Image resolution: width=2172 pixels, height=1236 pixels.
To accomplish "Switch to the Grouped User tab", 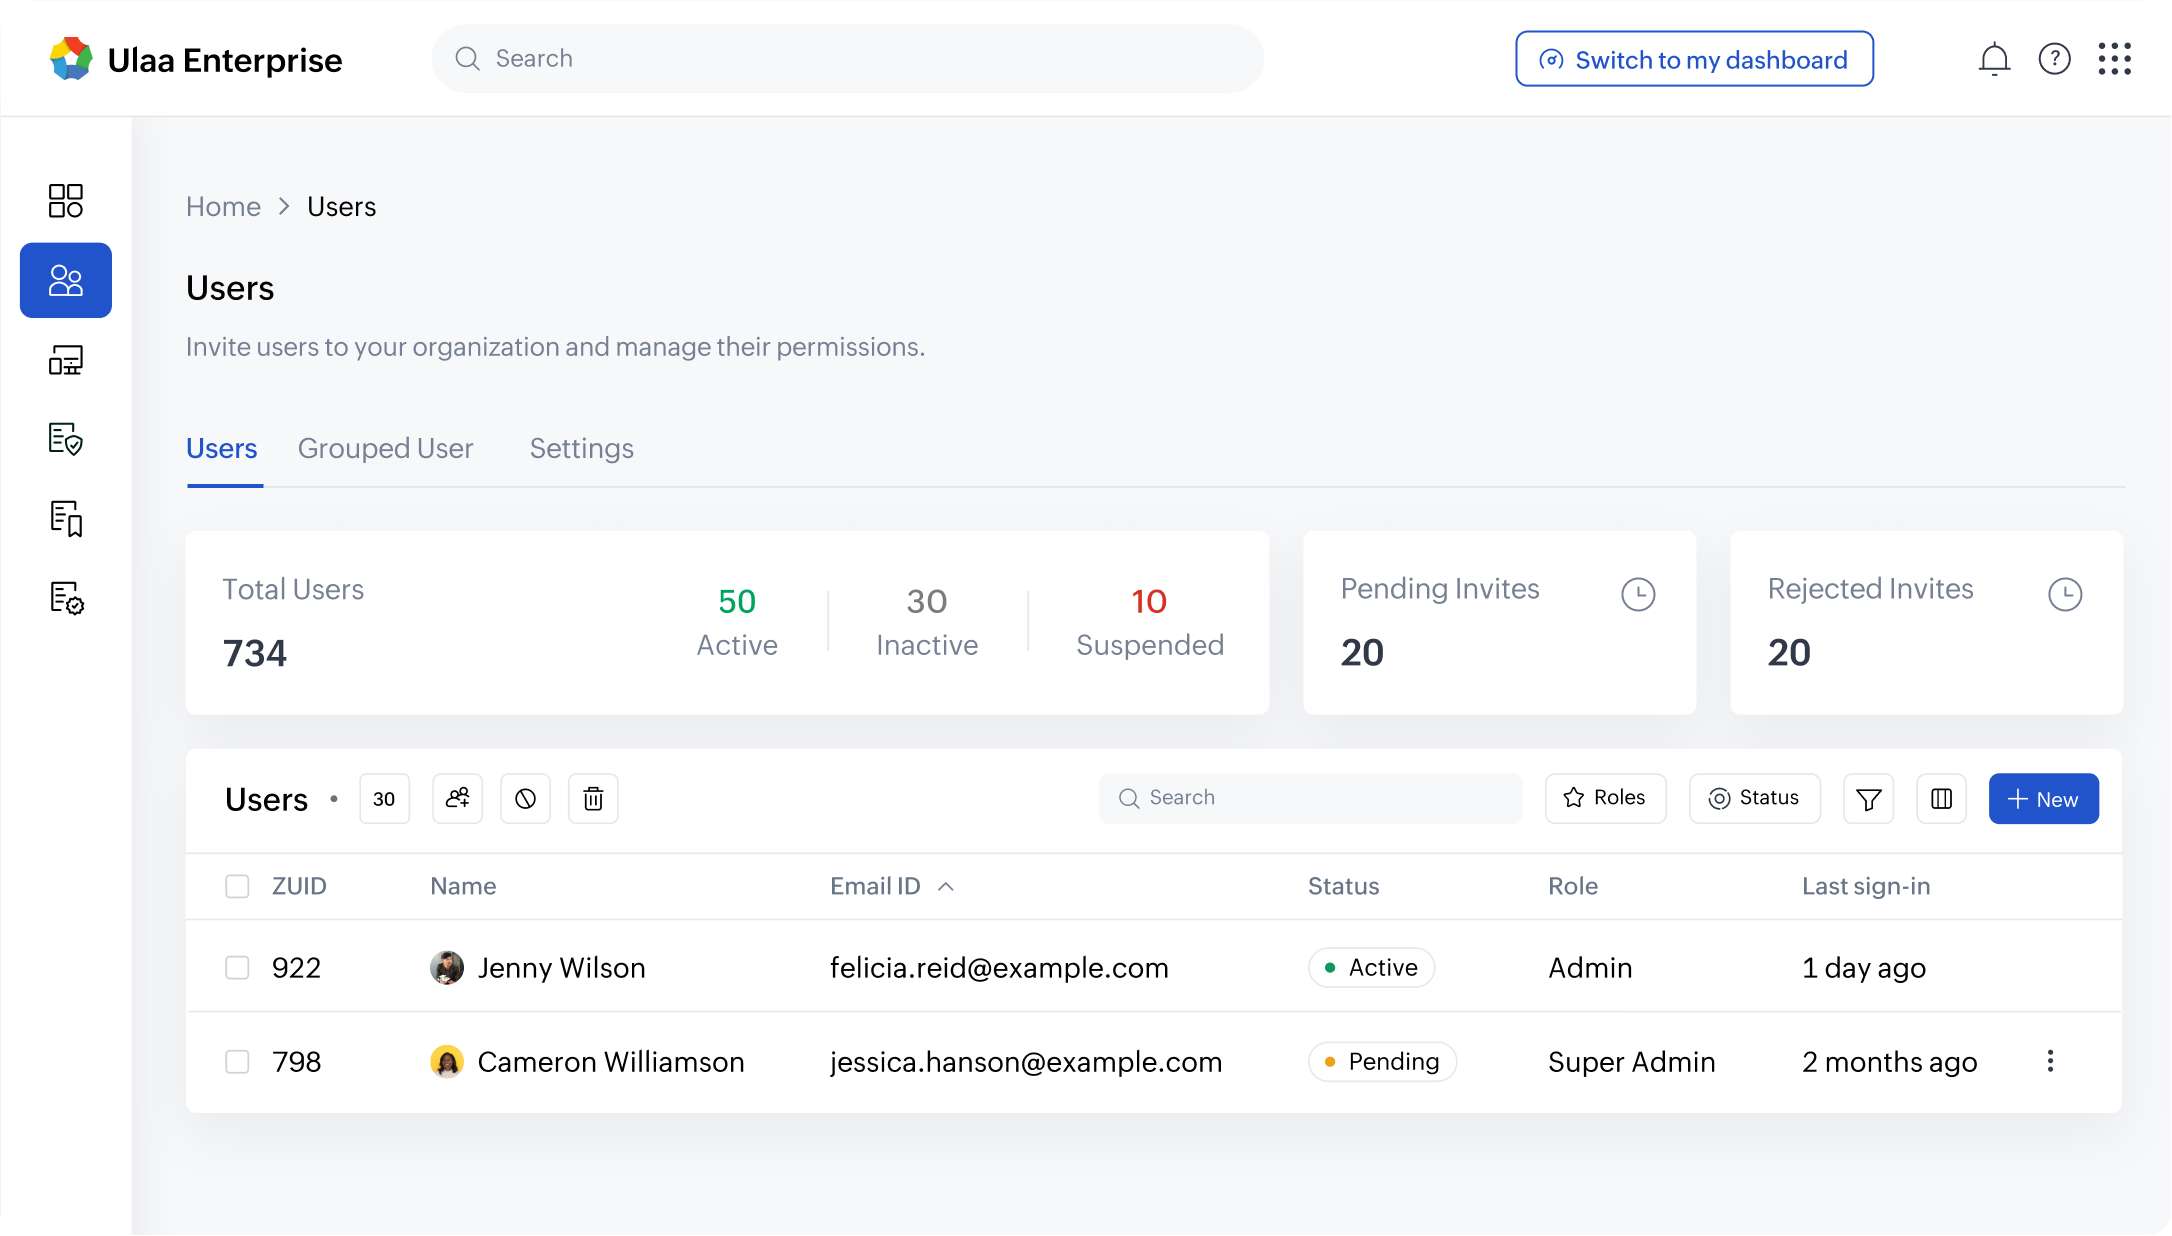I will tap(385, 448).
